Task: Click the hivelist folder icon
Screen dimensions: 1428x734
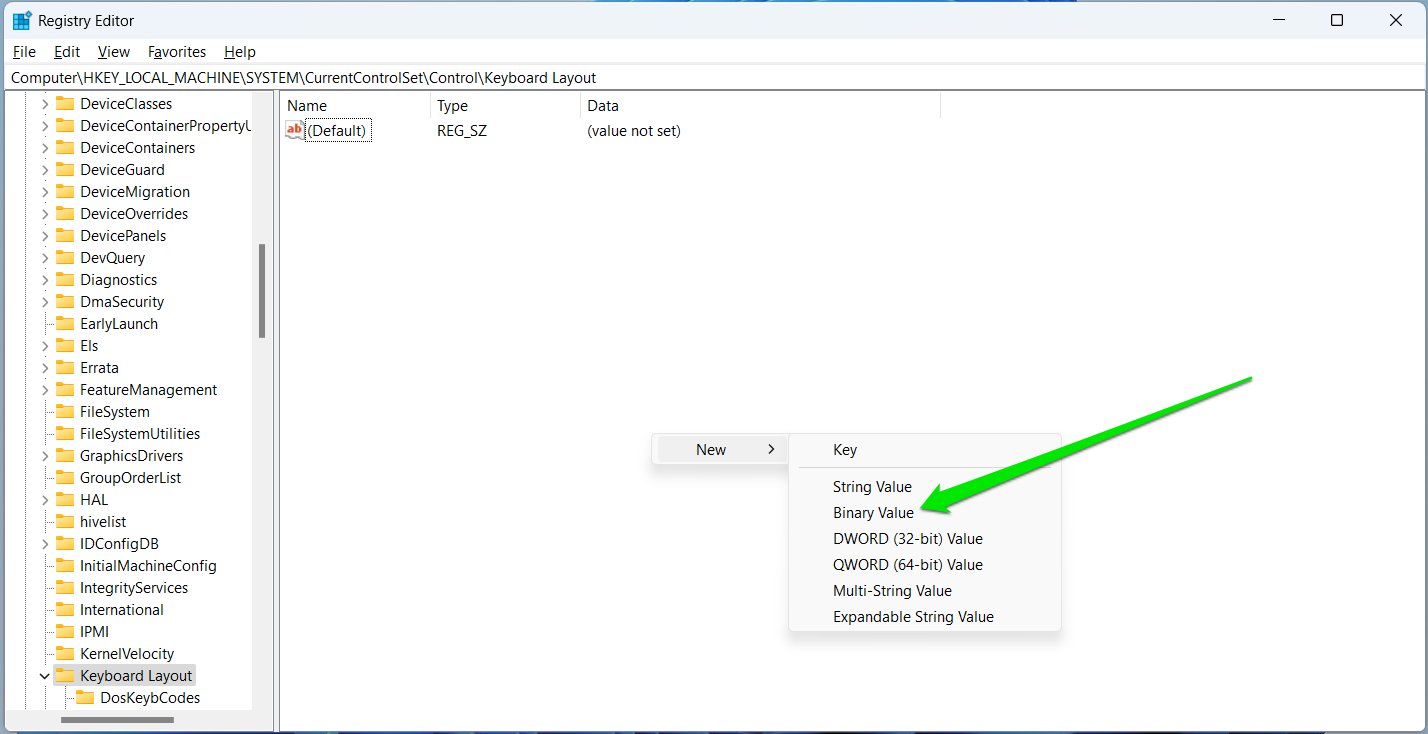Action: pos(64,521)
